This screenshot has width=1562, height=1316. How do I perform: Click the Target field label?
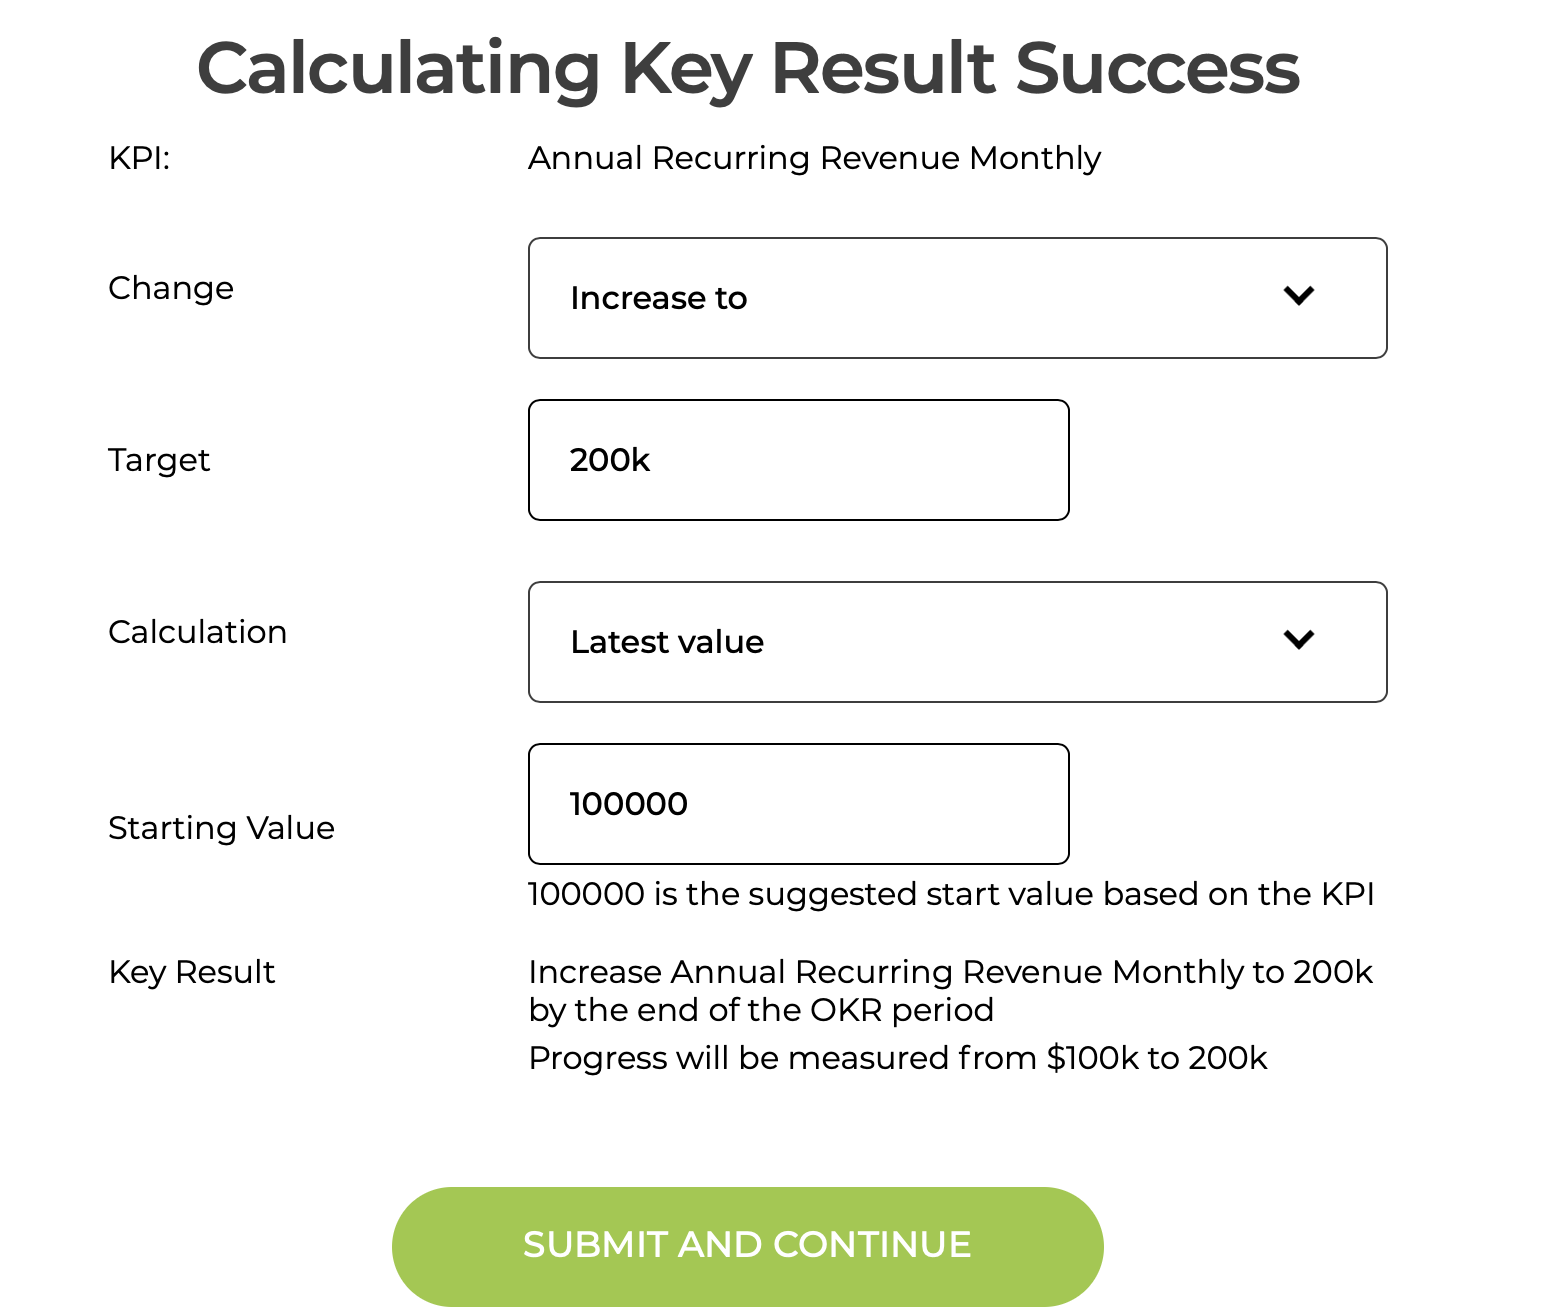pos(159,460)
